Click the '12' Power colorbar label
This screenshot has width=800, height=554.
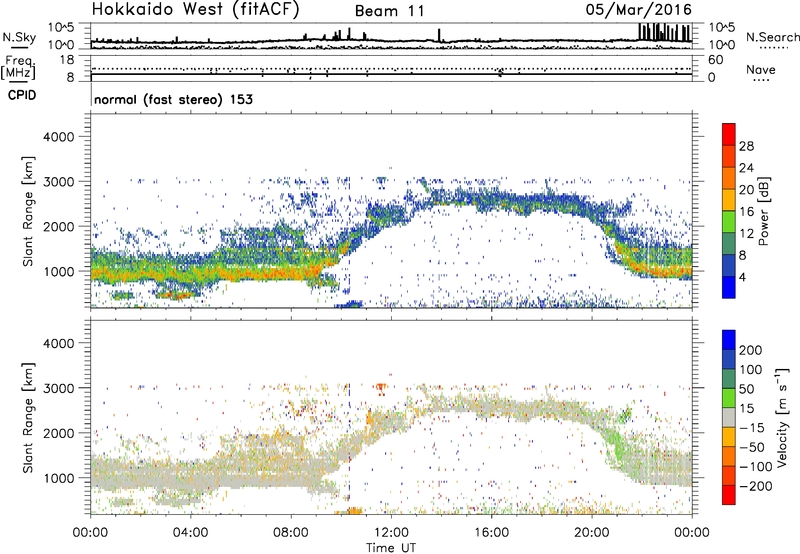coord(746,234)
